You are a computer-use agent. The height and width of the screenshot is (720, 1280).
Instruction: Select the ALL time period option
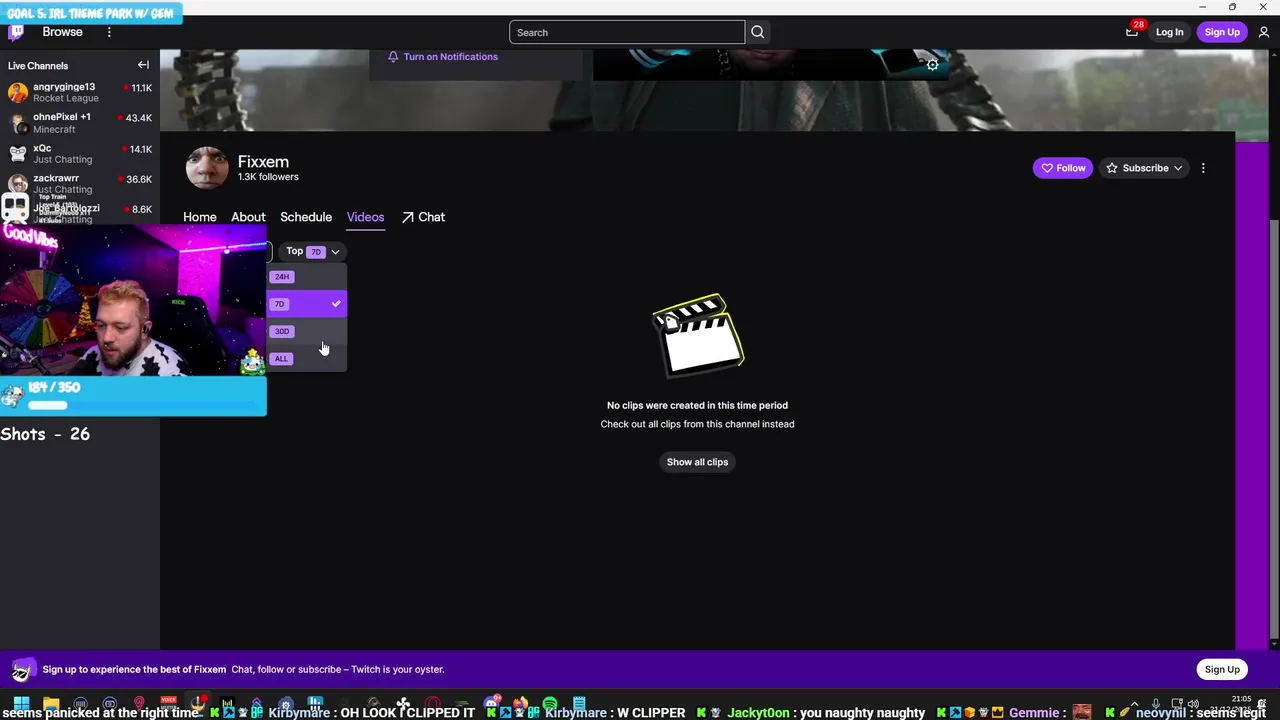pos(307,358)
